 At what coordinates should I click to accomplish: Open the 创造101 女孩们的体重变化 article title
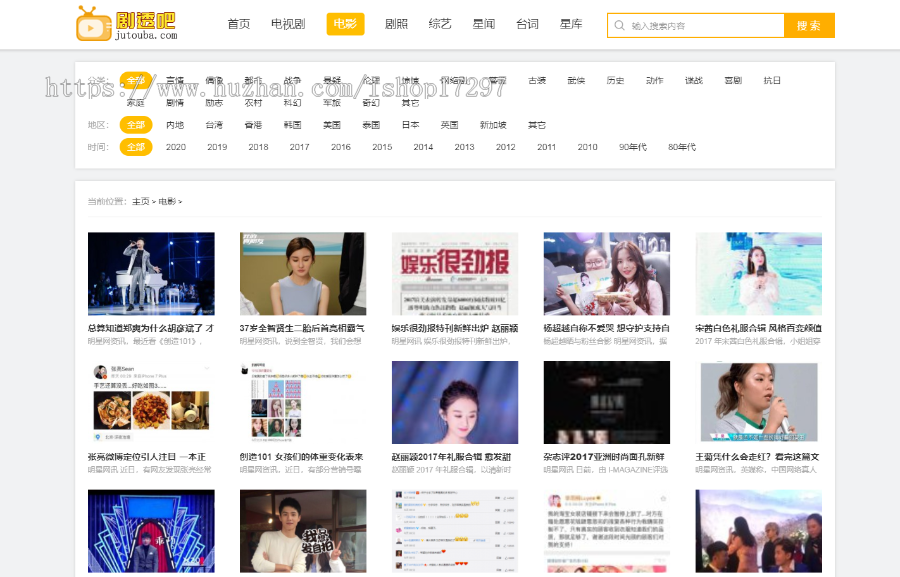pyautogui.click(x=302, y=457)
